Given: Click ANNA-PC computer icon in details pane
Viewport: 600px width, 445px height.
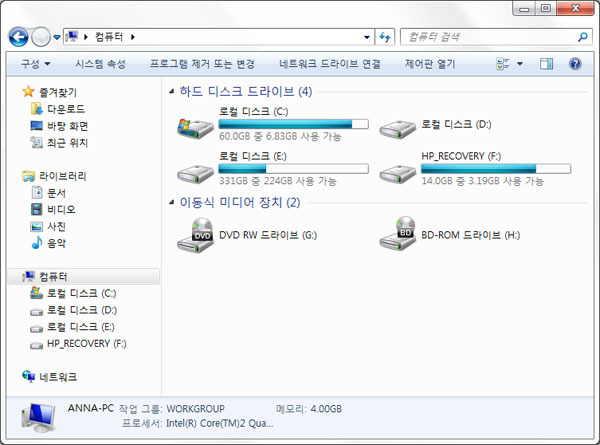Looking at the screenshot, I should click(38, 418).
